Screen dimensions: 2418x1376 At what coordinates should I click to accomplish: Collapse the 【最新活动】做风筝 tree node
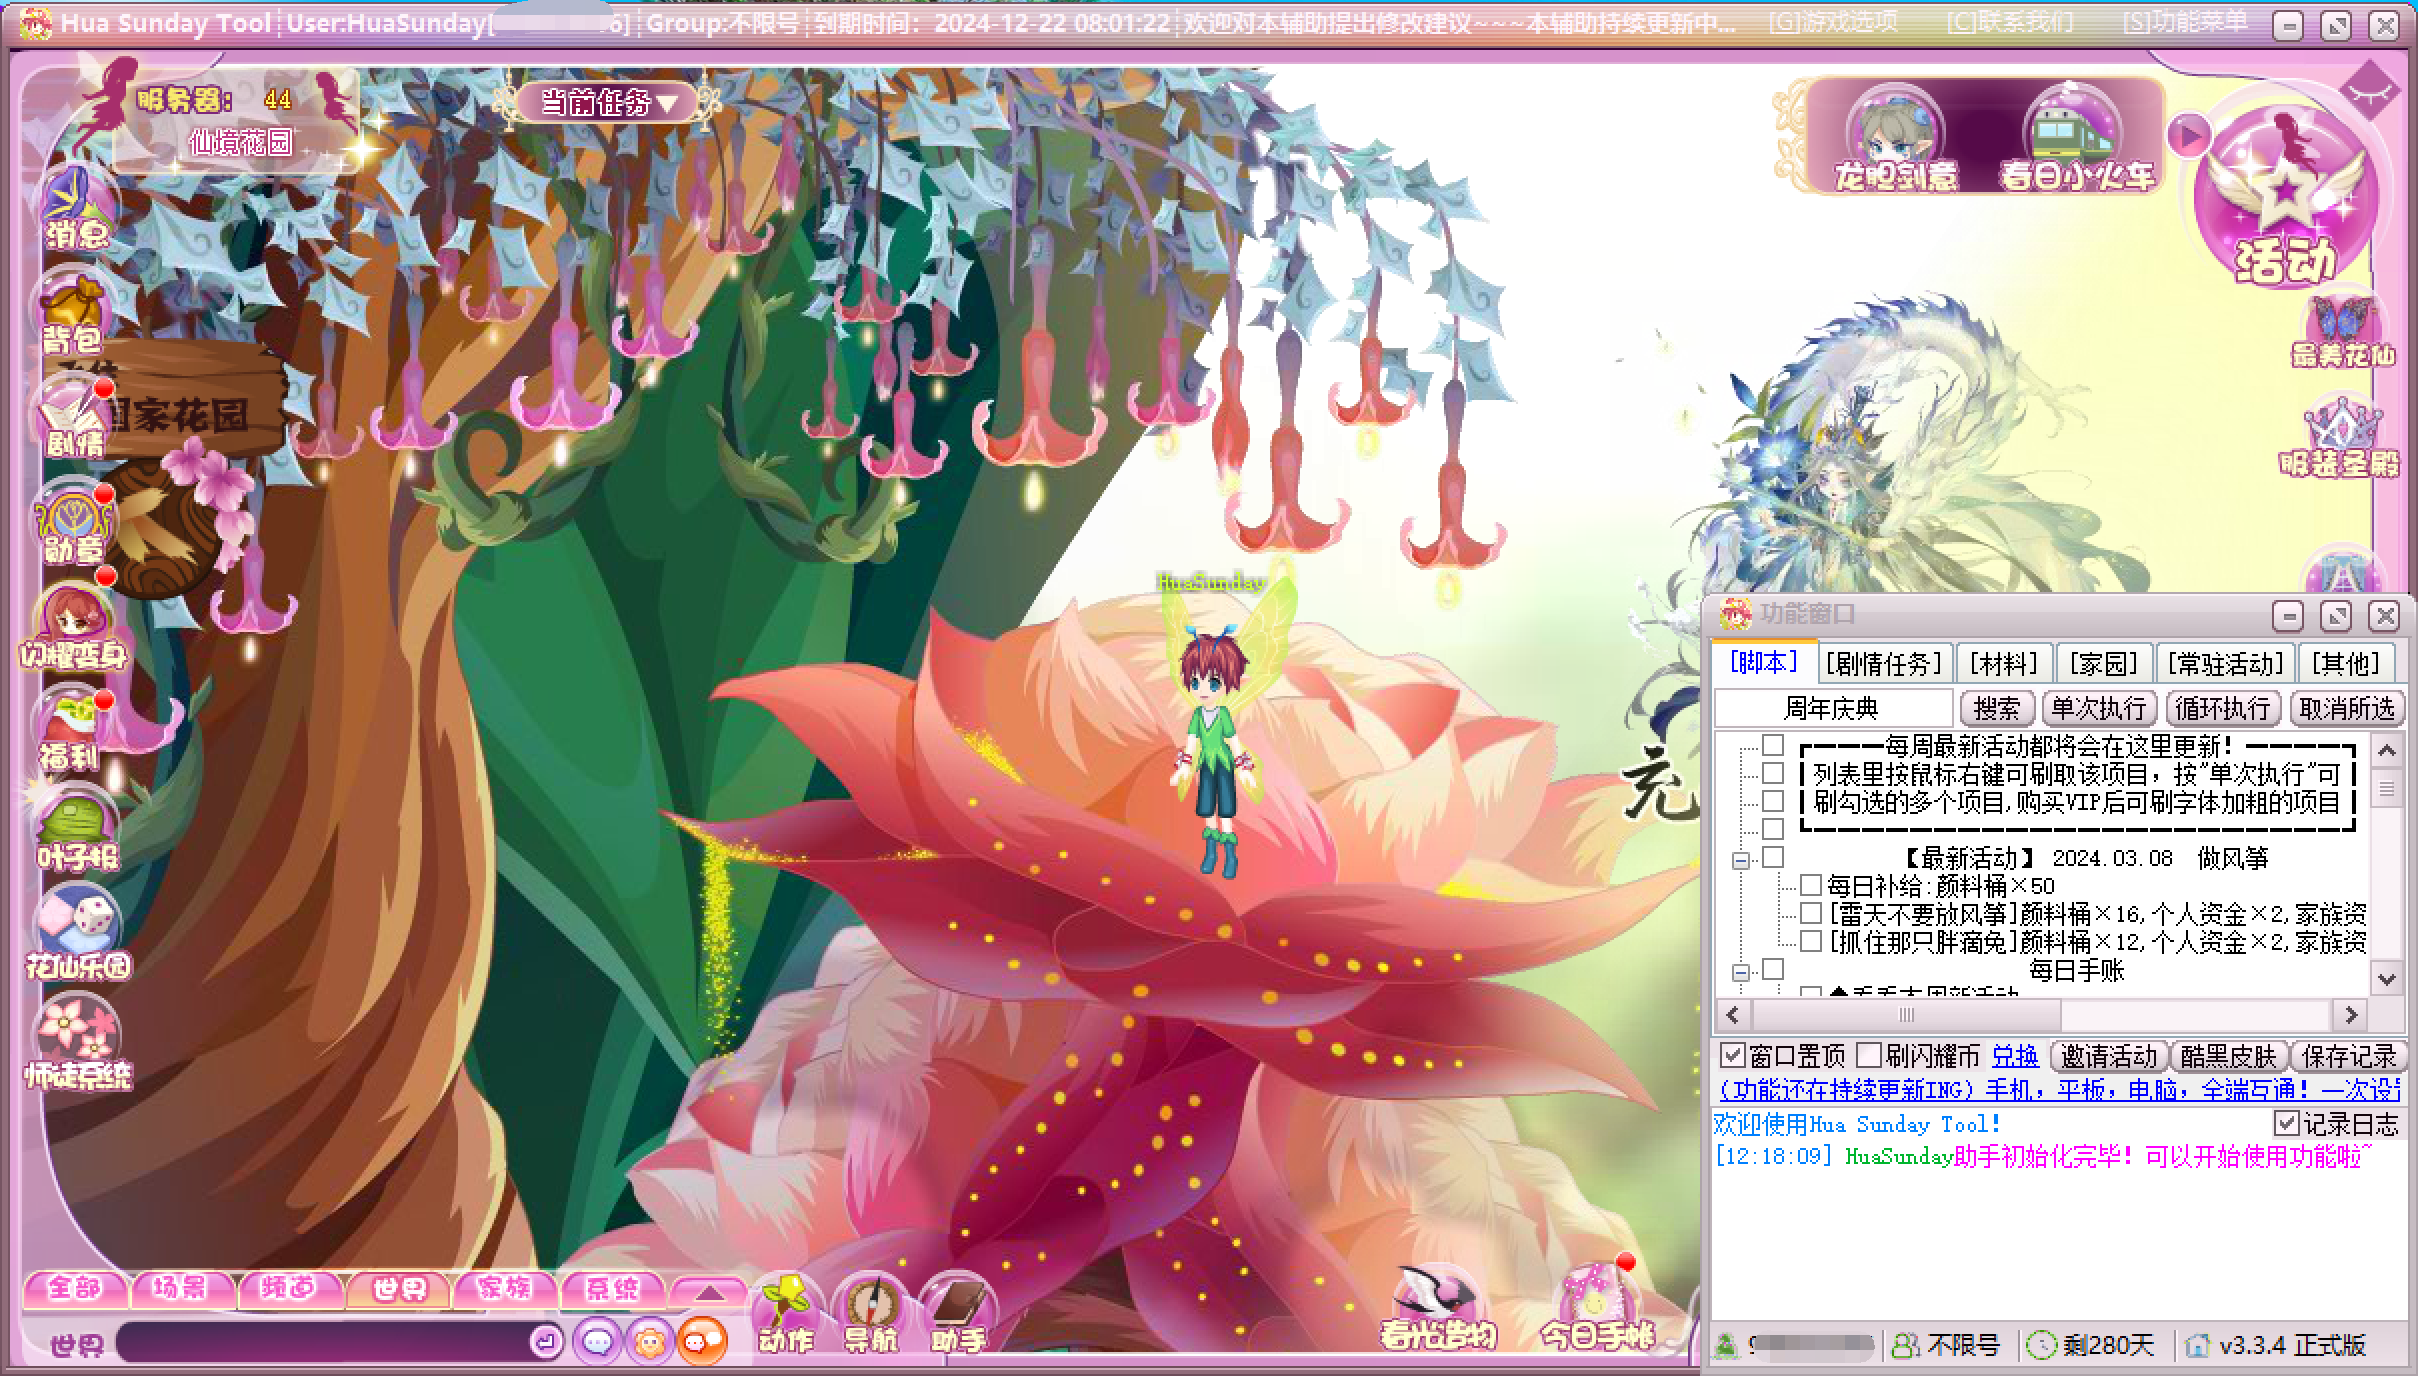pyautogui.click(x=1741, y=860)
